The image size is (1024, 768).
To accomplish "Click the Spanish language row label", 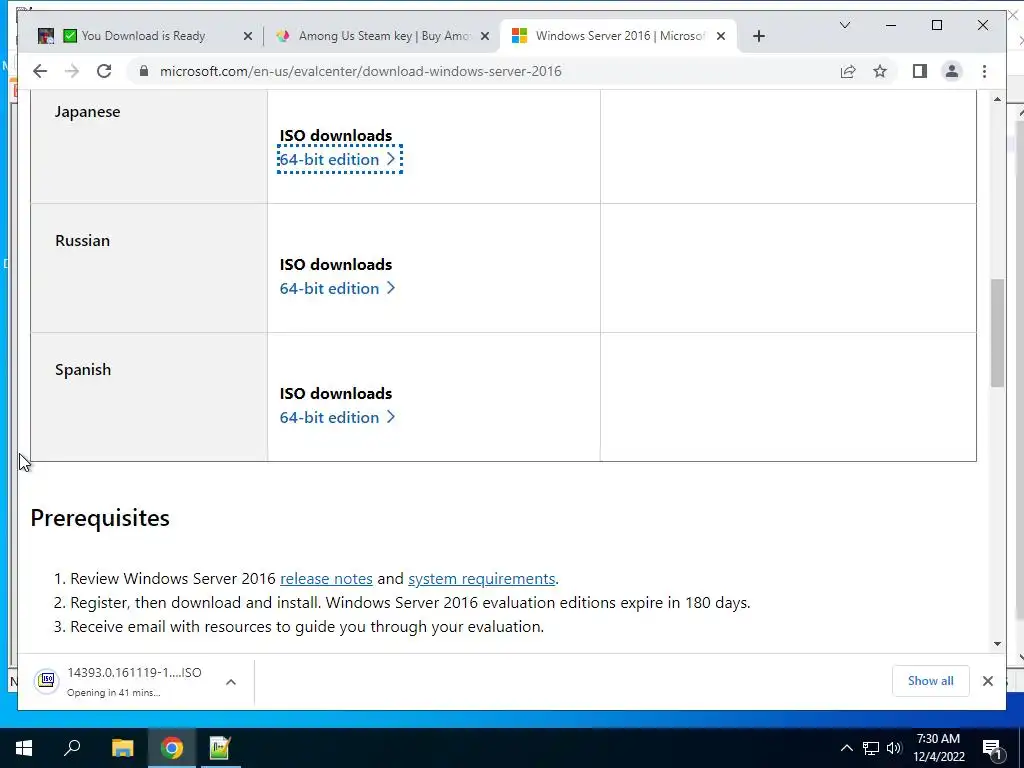I will pyautogui.click(x=83, y=370).
